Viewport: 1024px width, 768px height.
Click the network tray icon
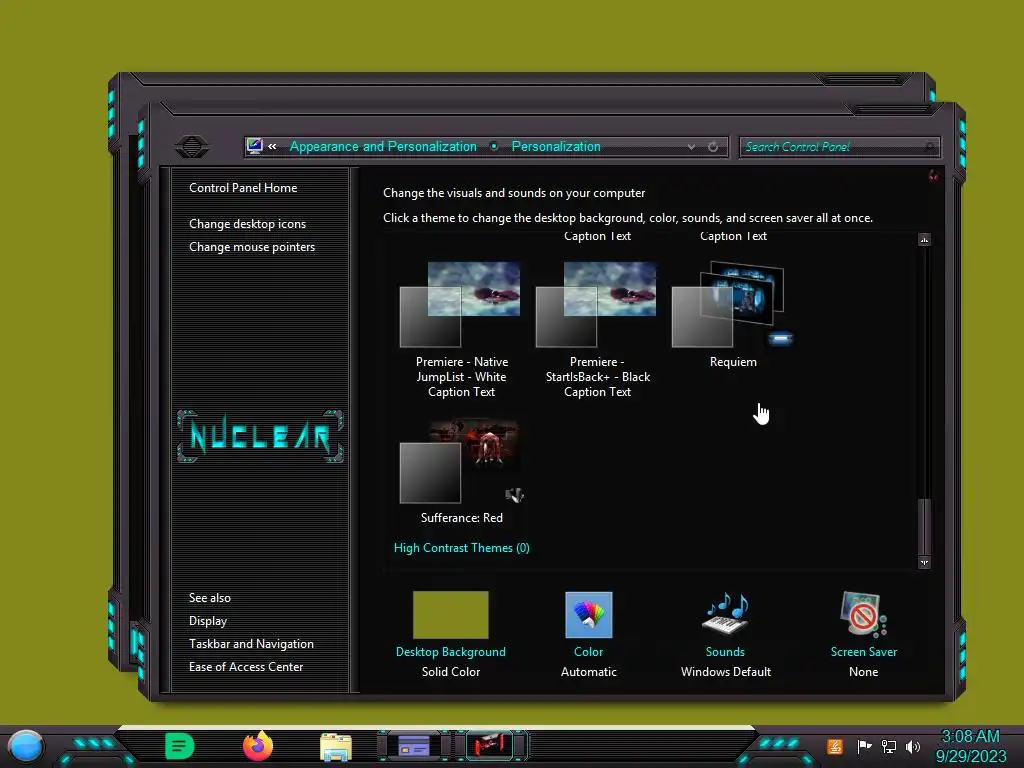coord(889,746)
